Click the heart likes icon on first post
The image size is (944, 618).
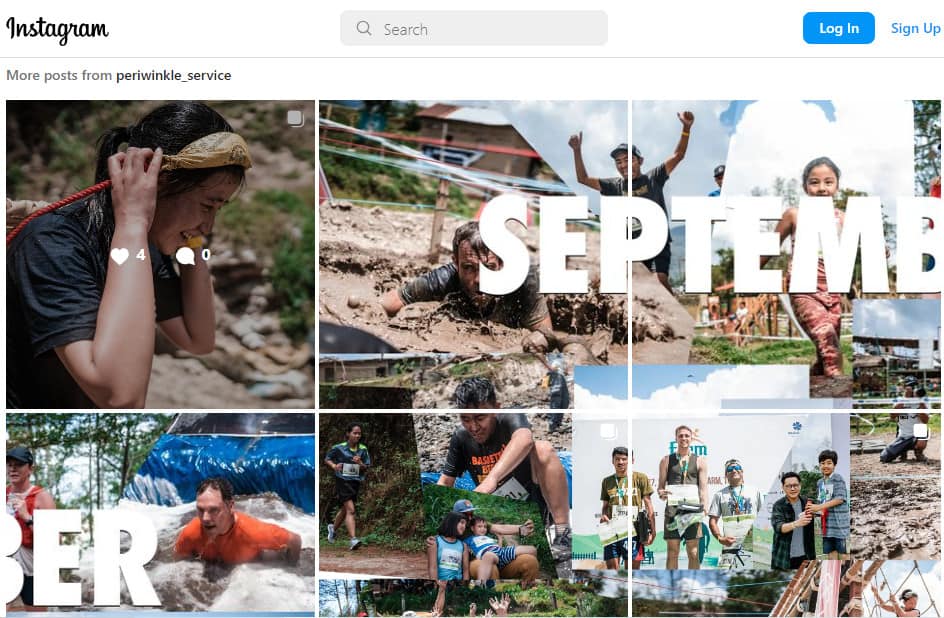click(x=120, y=256)
